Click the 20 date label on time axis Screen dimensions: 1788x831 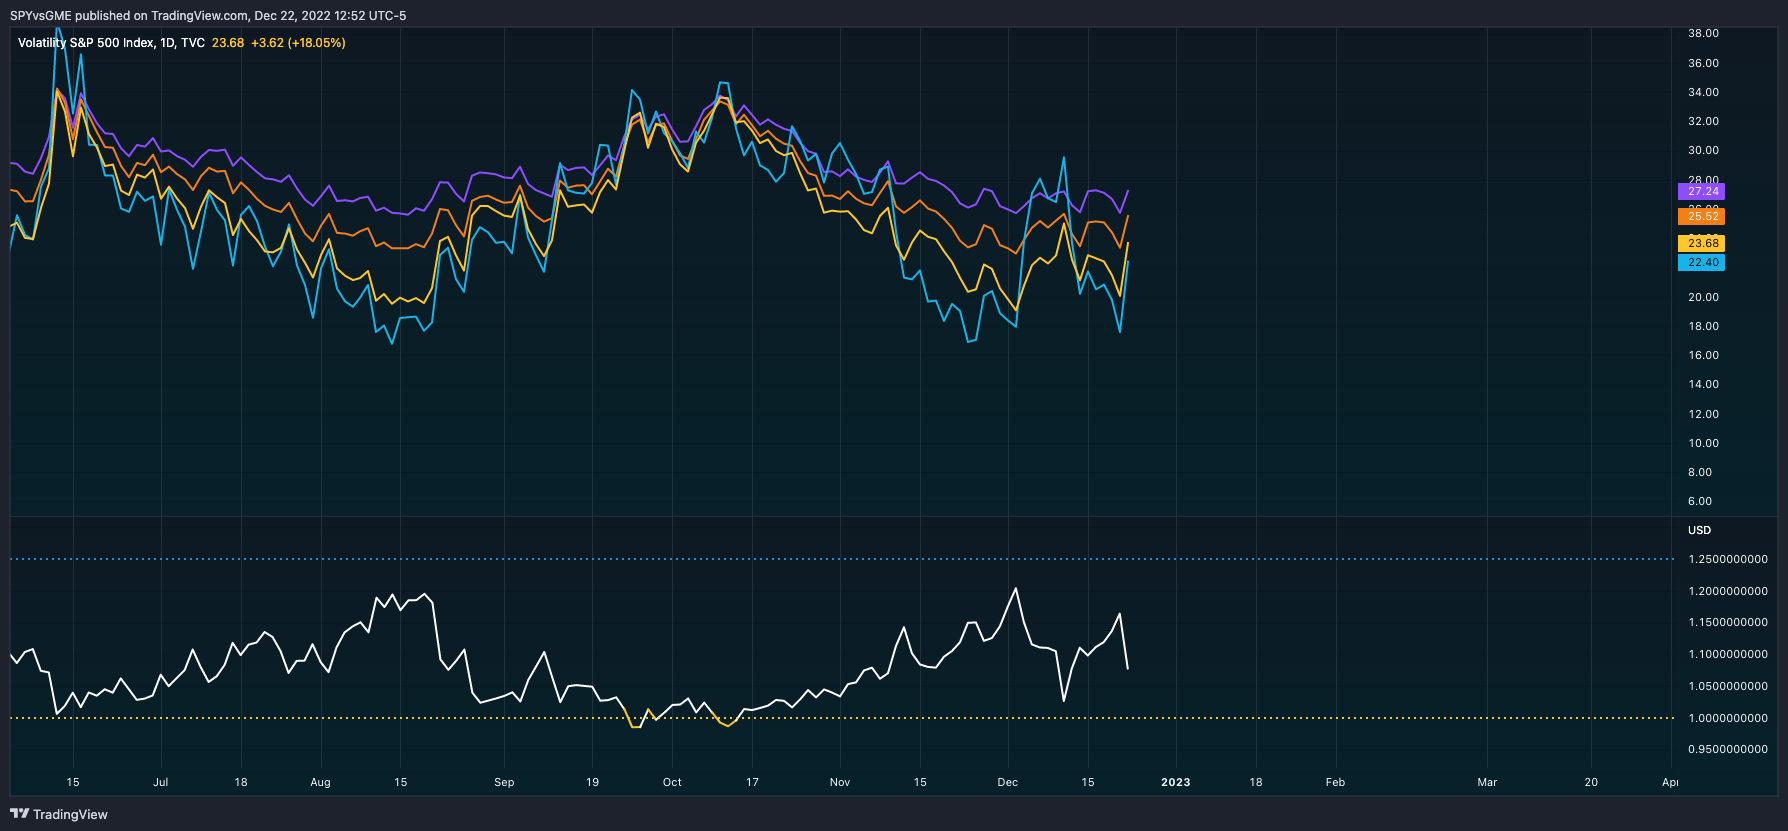pyautogui.click(x=1591, y=782)
